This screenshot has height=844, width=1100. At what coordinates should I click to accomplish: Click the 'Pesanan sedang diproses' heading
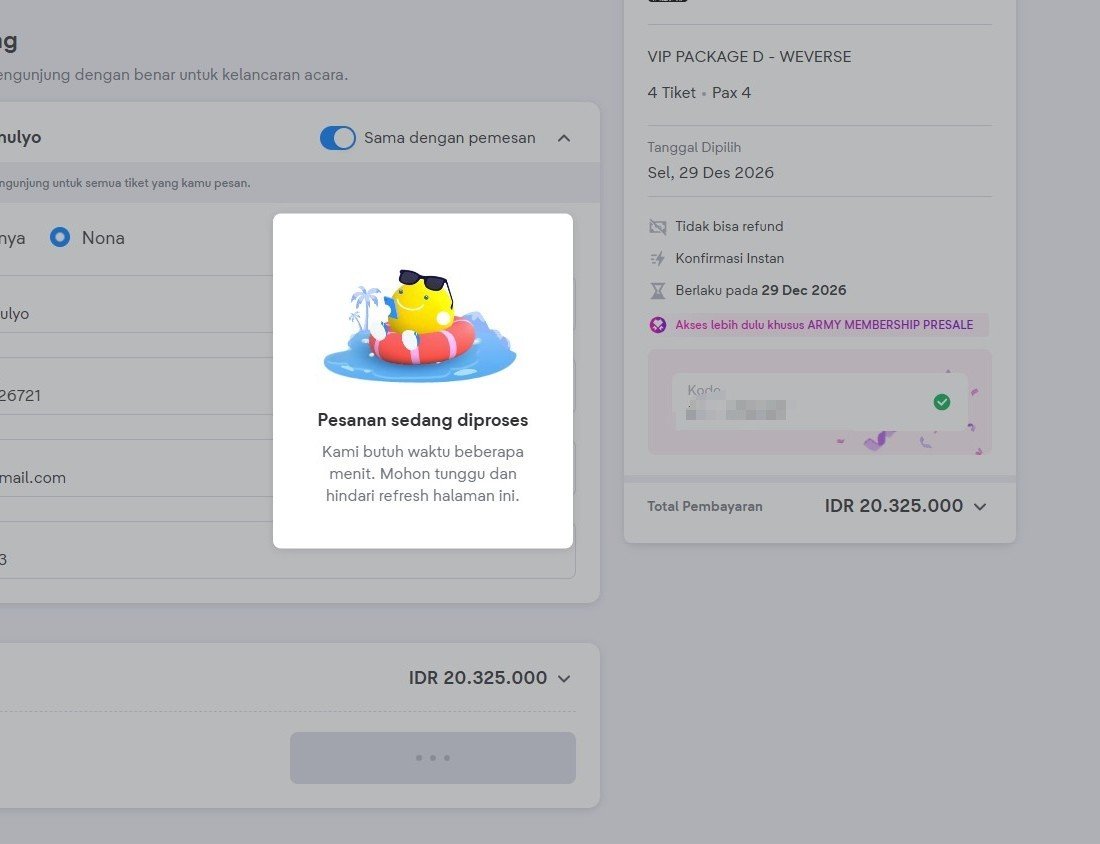[x=423, y=420]
